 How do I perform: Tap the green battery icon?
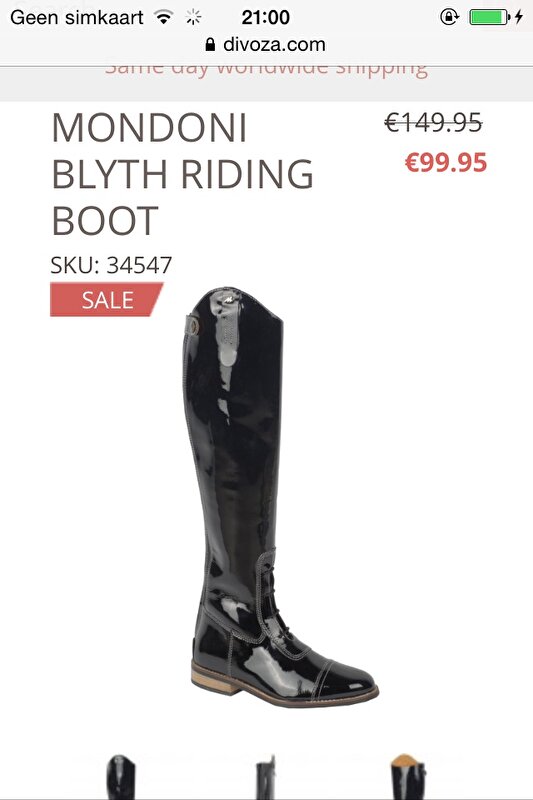pos(489,17)
